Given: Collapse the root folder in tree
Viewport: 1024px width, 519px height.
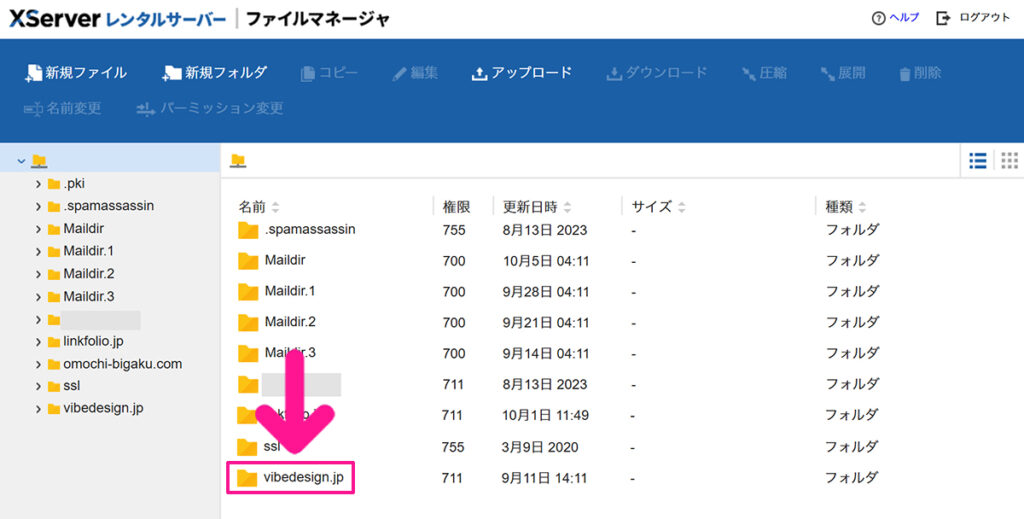Looking at the screenshot, I should 21,160.
